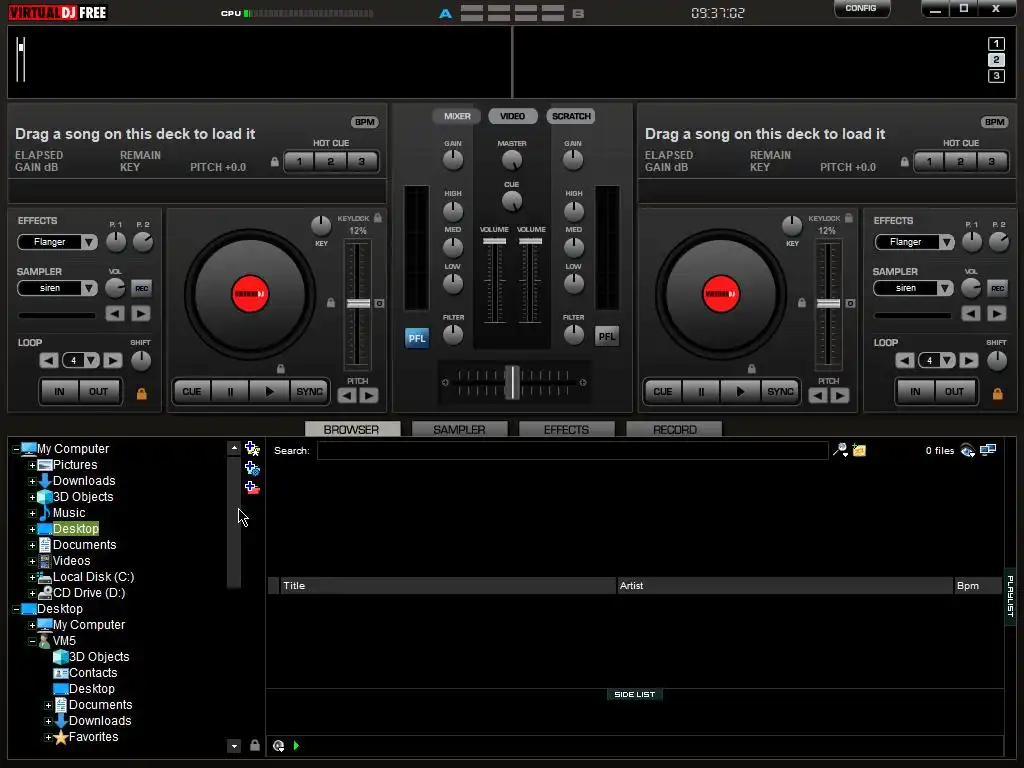Toggle the left sampler REC button
The width and height of the screenshot is (1024, 768).
pos(141,288)
